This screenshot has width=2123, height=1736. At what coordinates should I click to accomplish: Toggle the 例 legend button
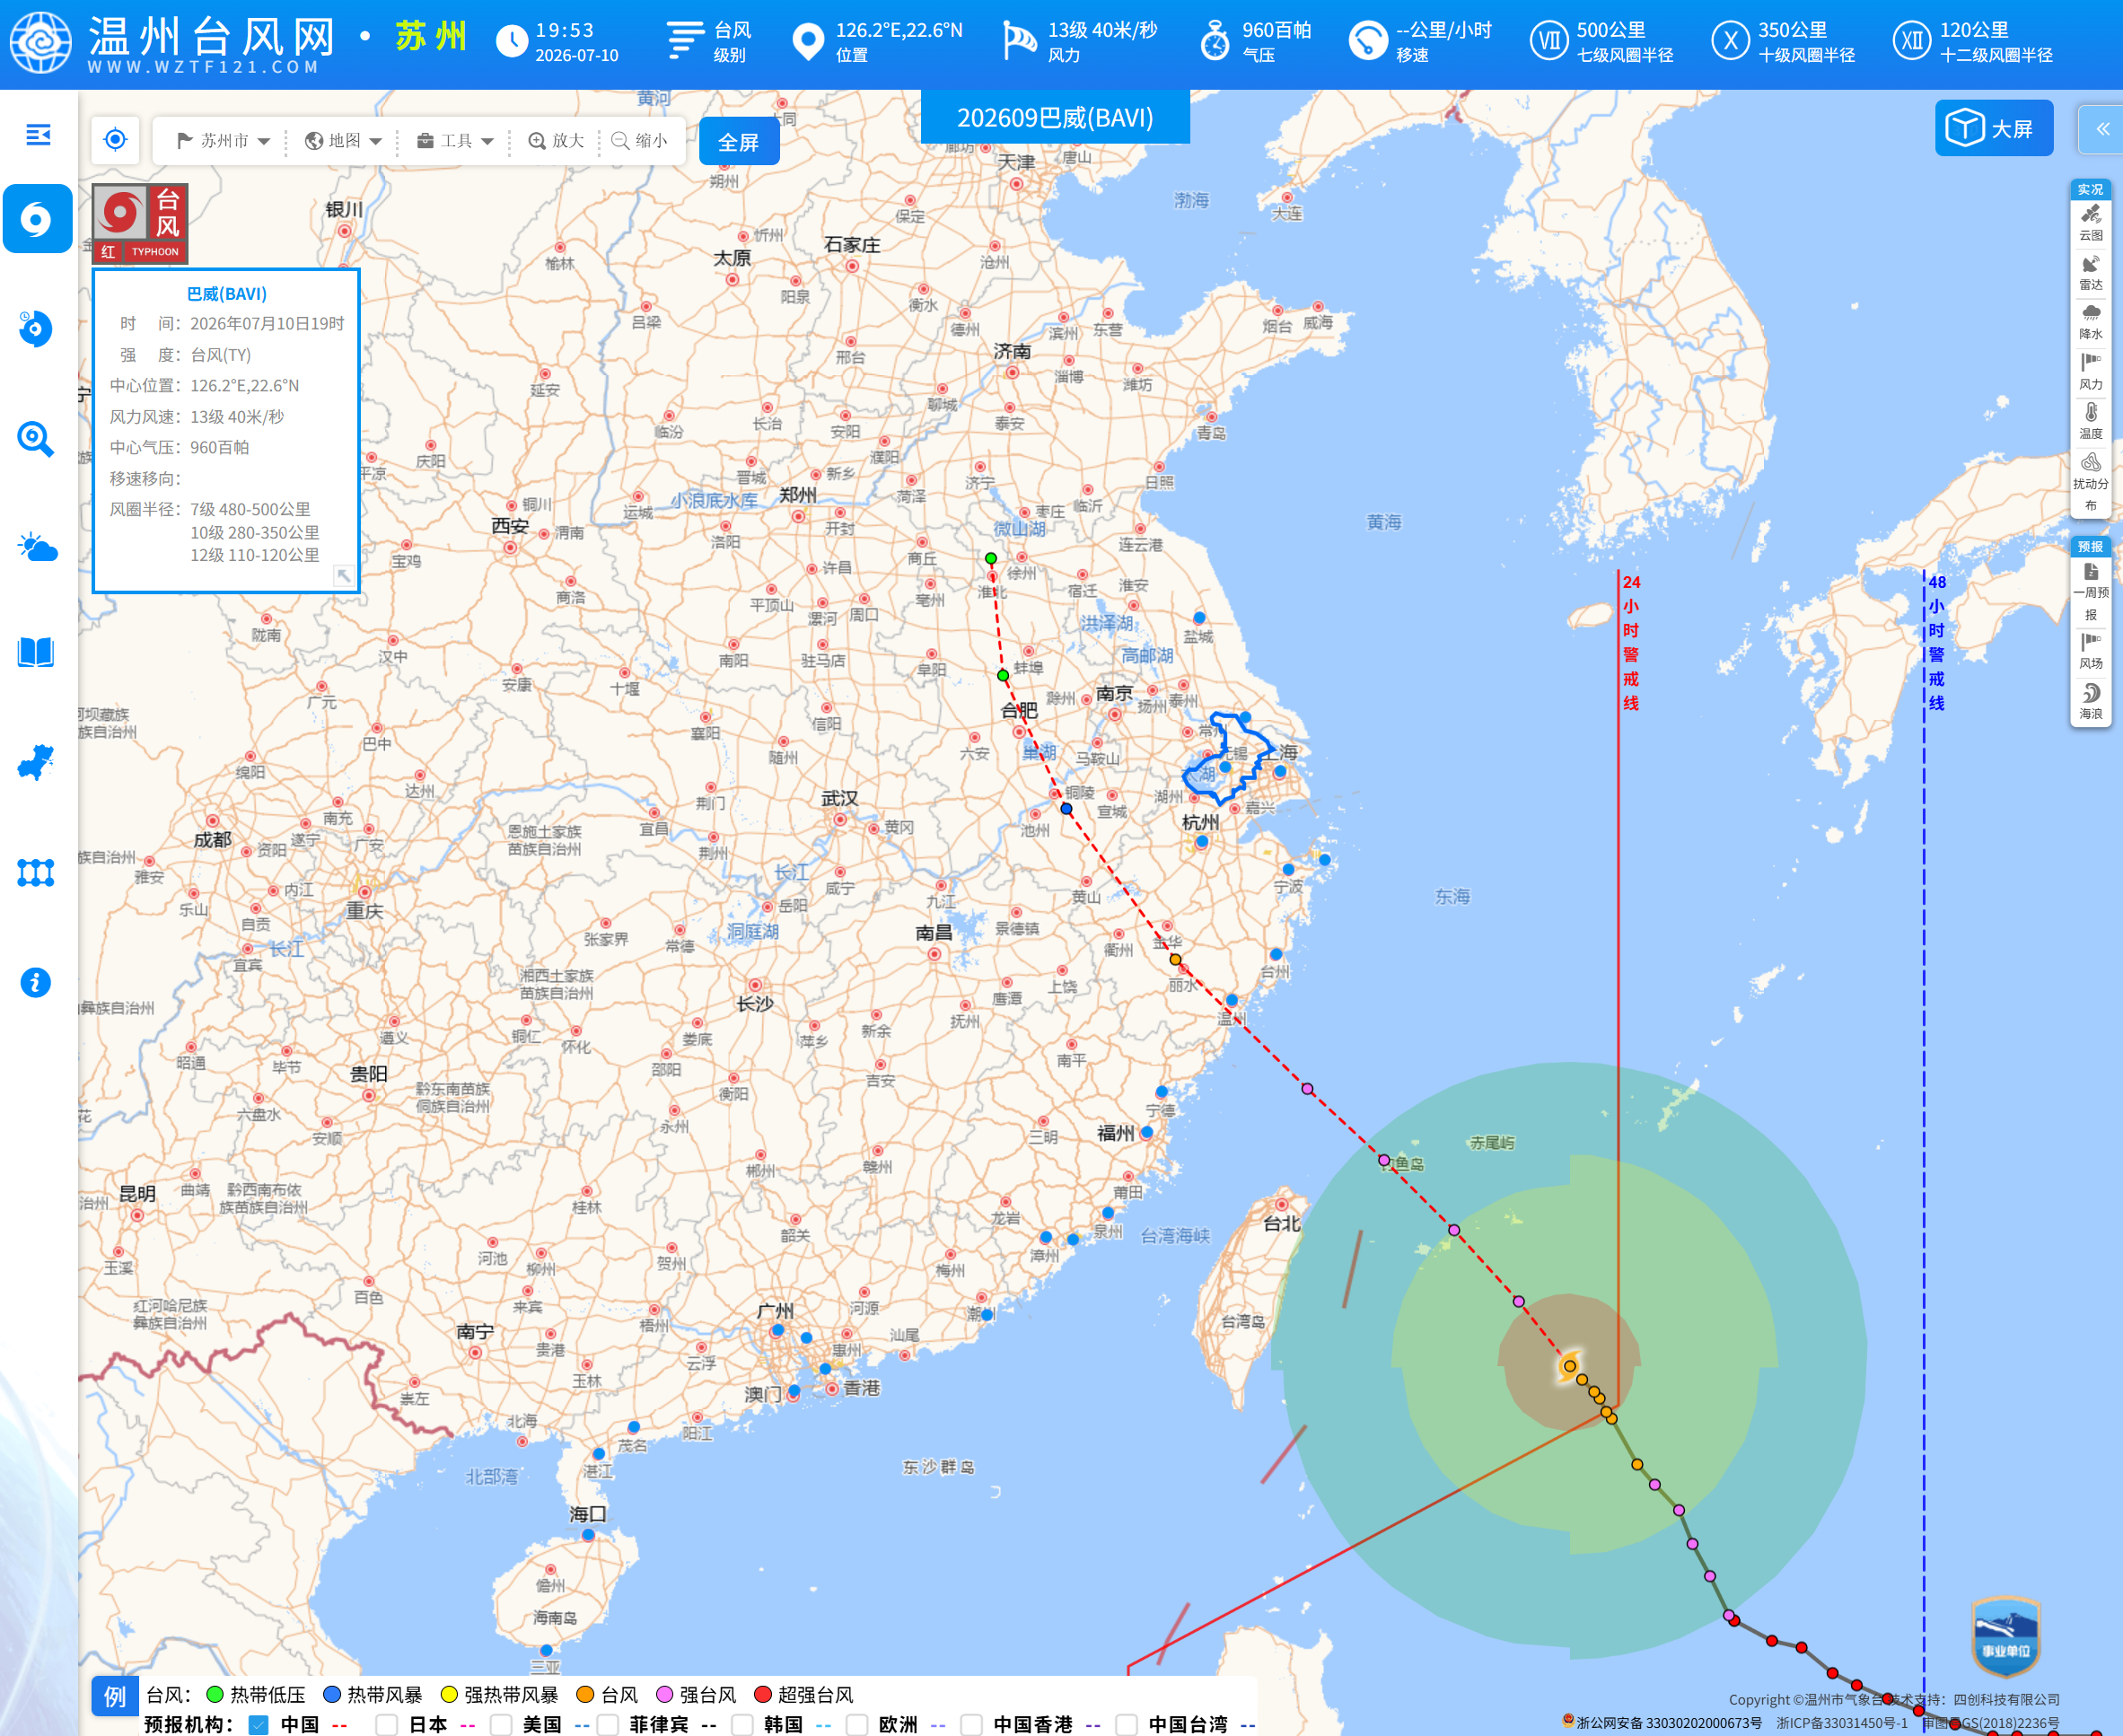[x=115, y=1696]
